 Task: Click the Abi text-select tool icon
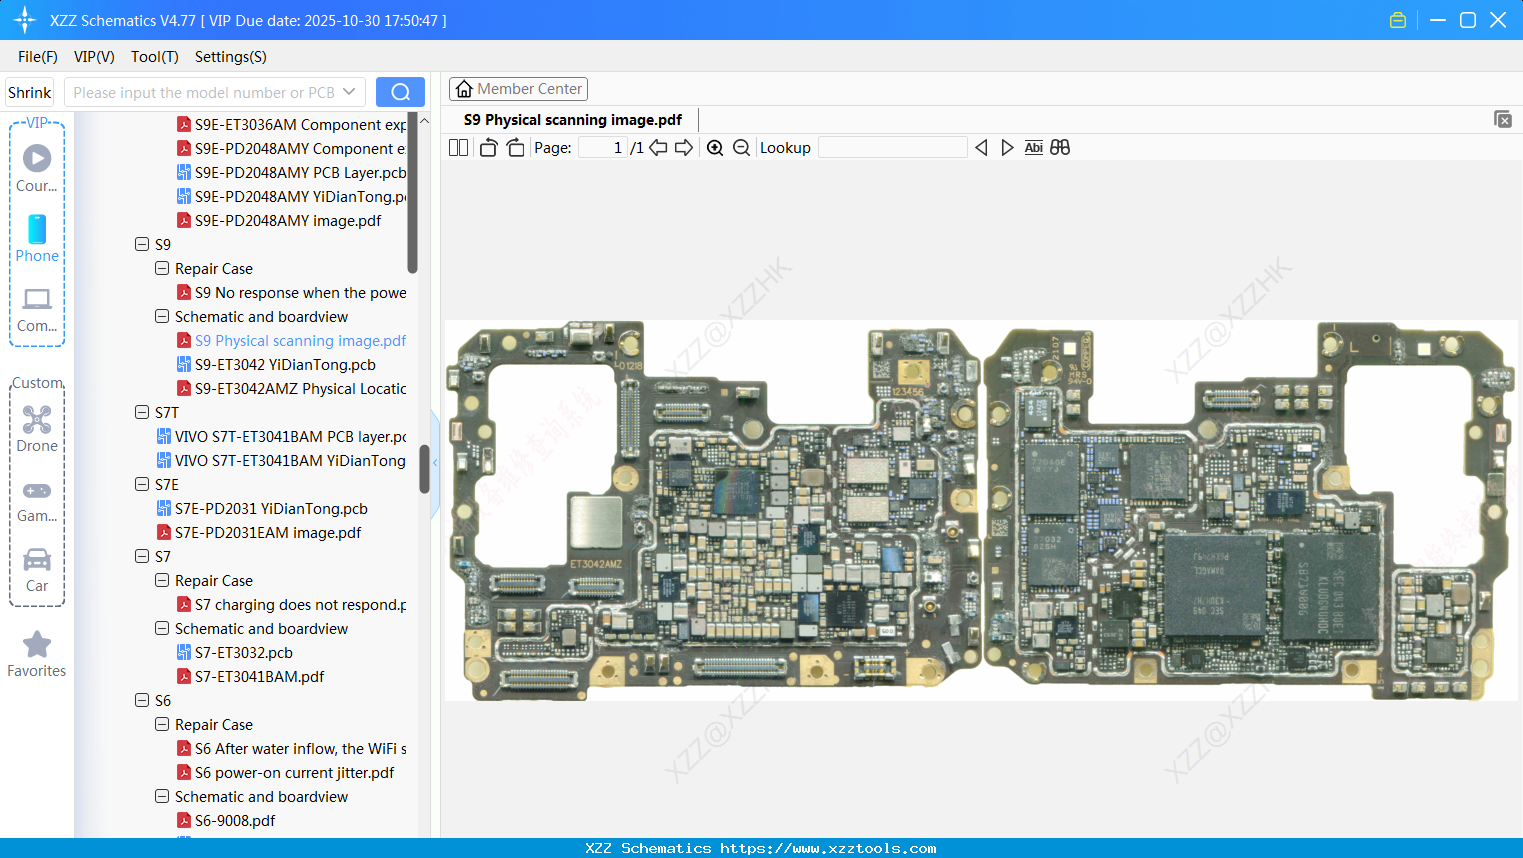click(x=1034, y=148)
